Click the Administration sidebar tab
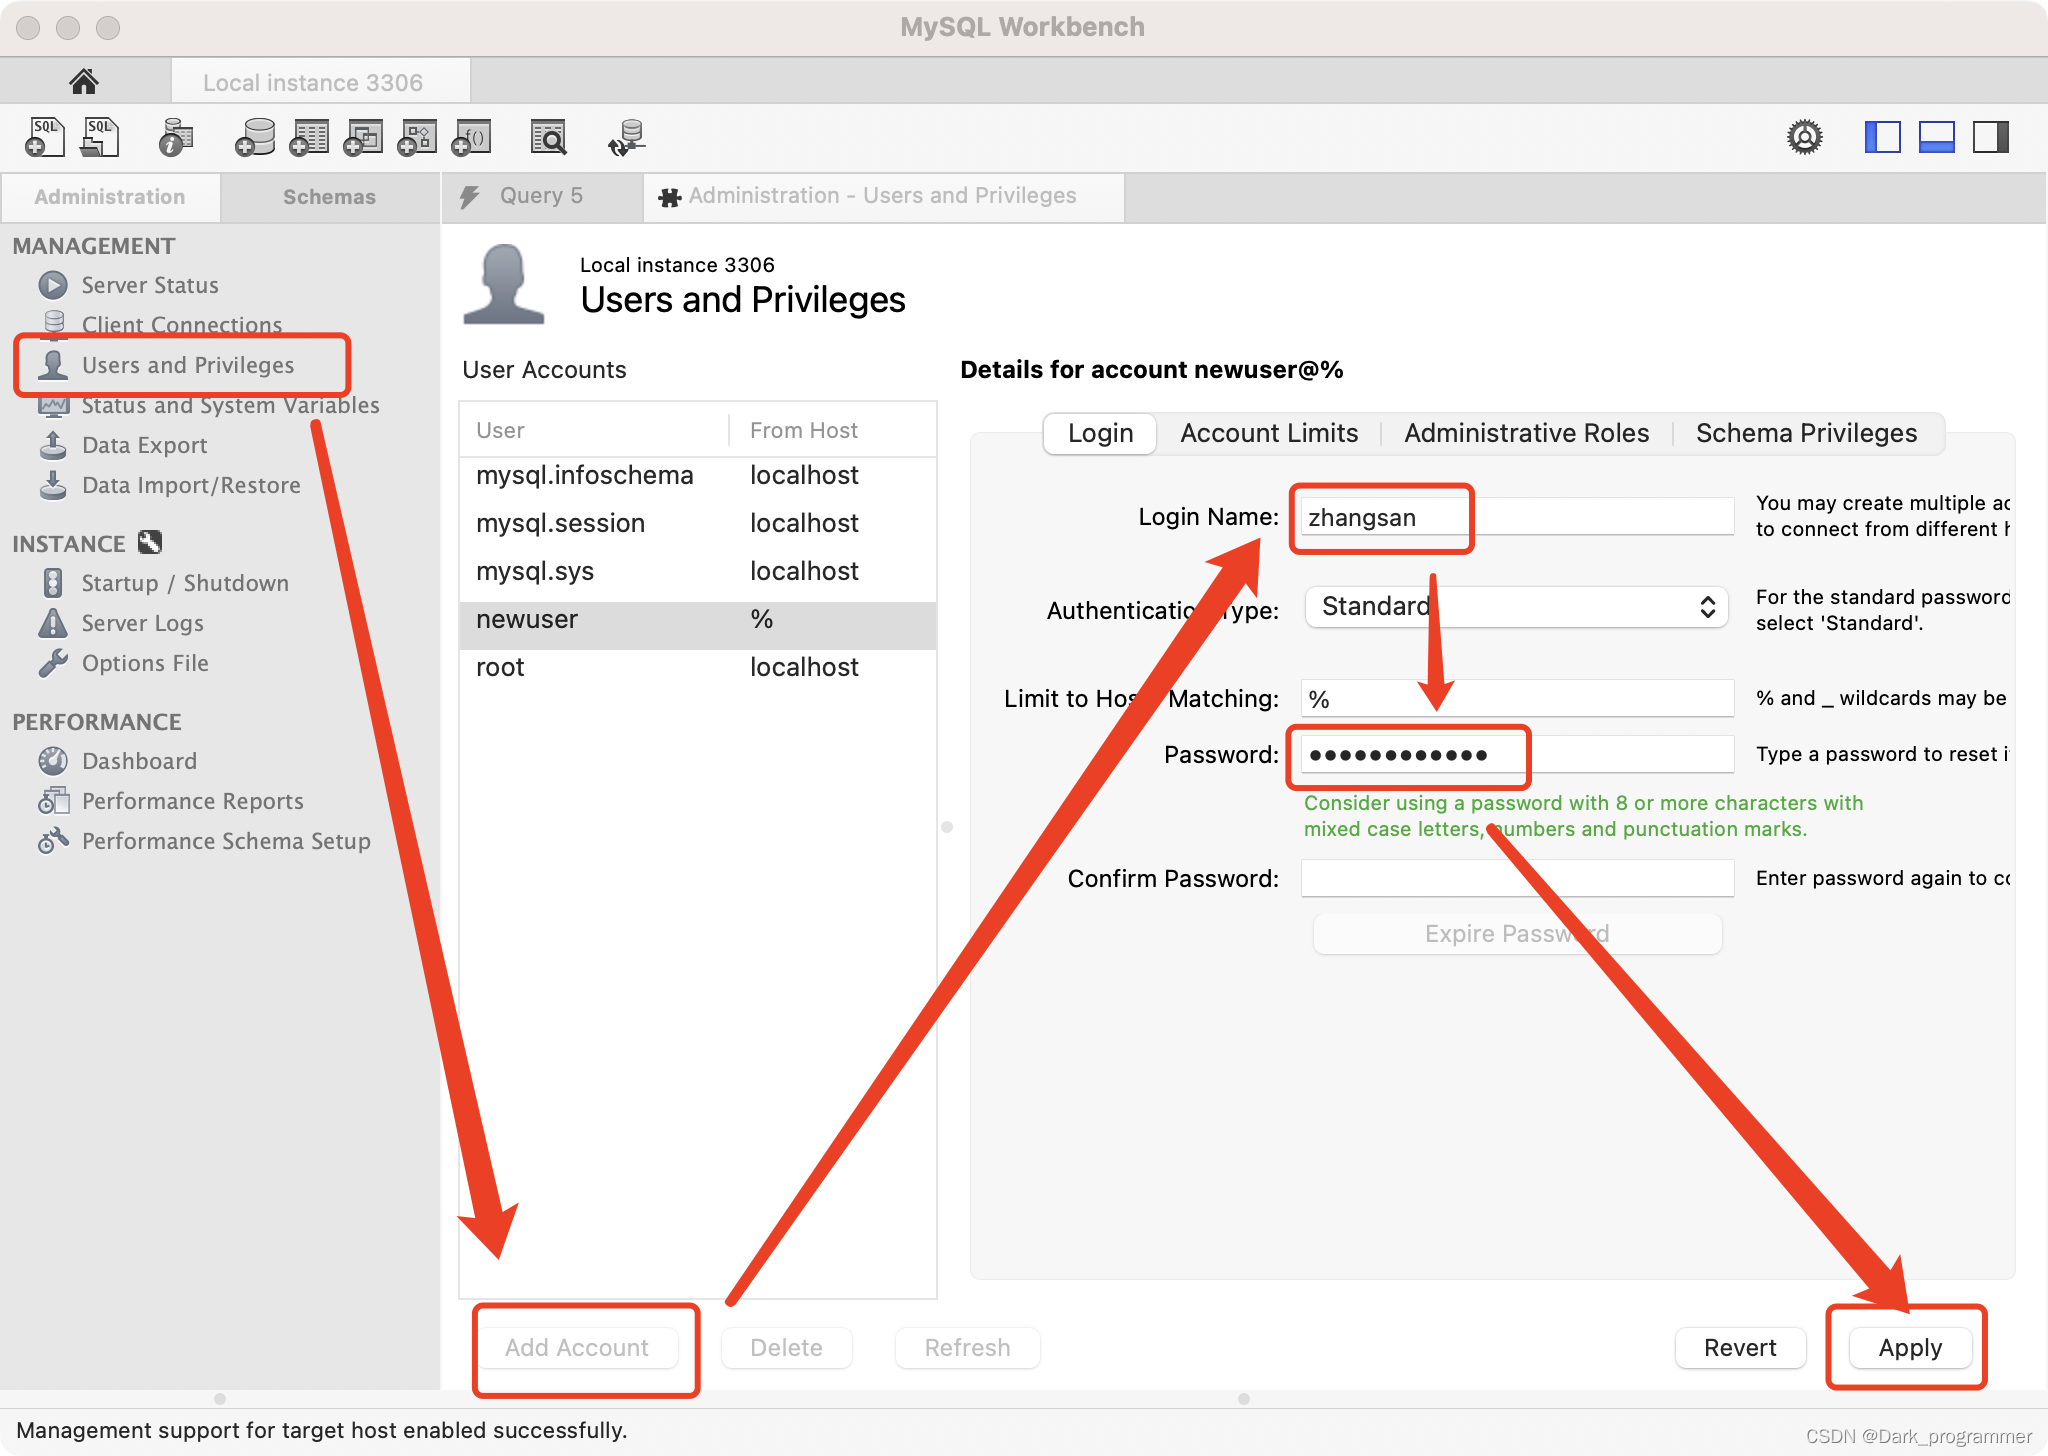Screen dimensions: 2048x1456 (x=109, y=195)
